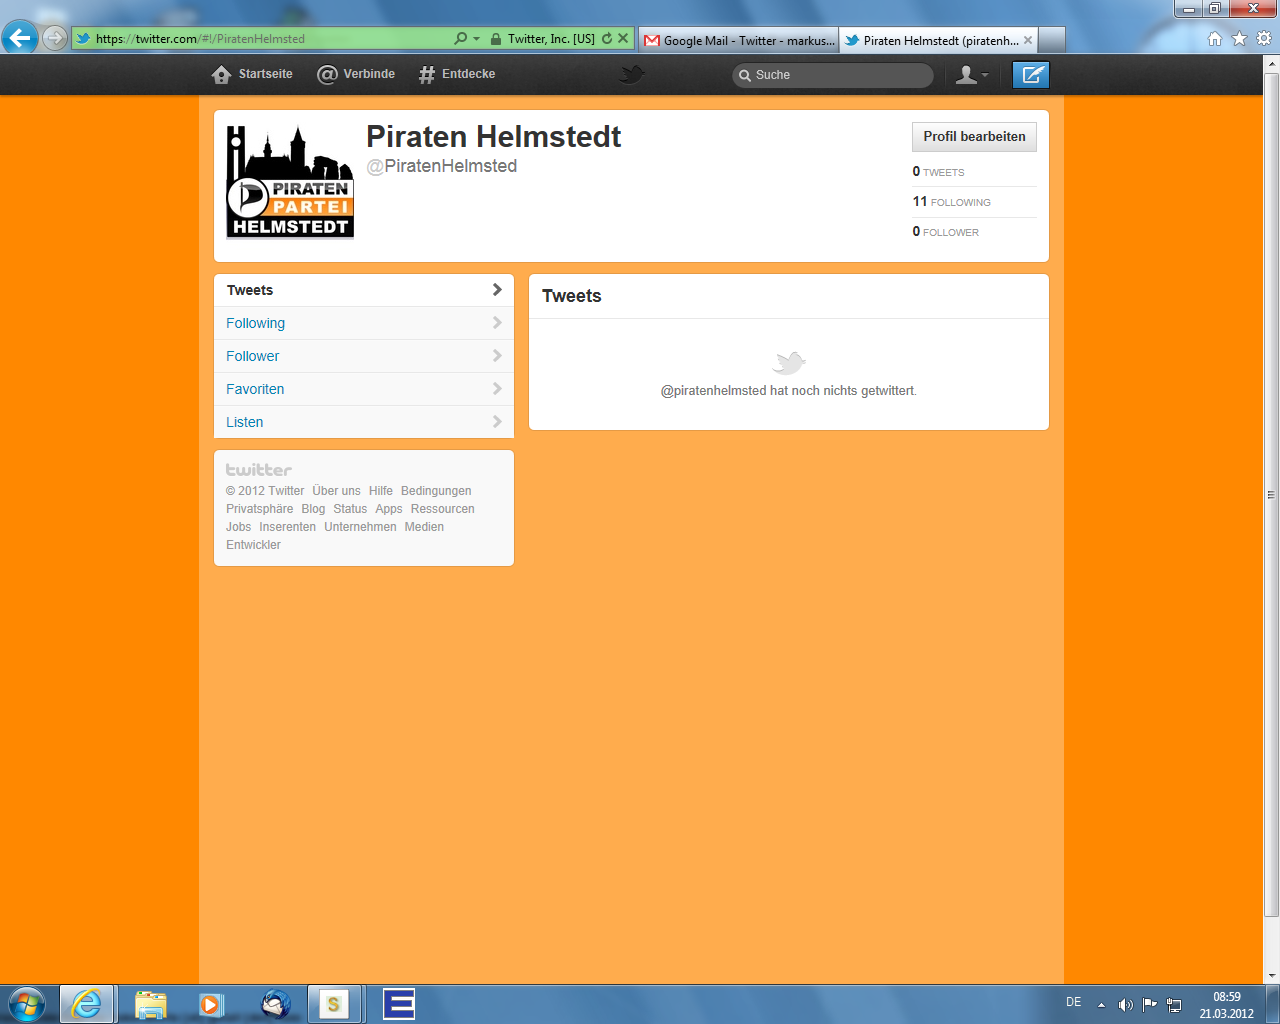Open the Status footer link
1280x1024 pixels.
350,509
